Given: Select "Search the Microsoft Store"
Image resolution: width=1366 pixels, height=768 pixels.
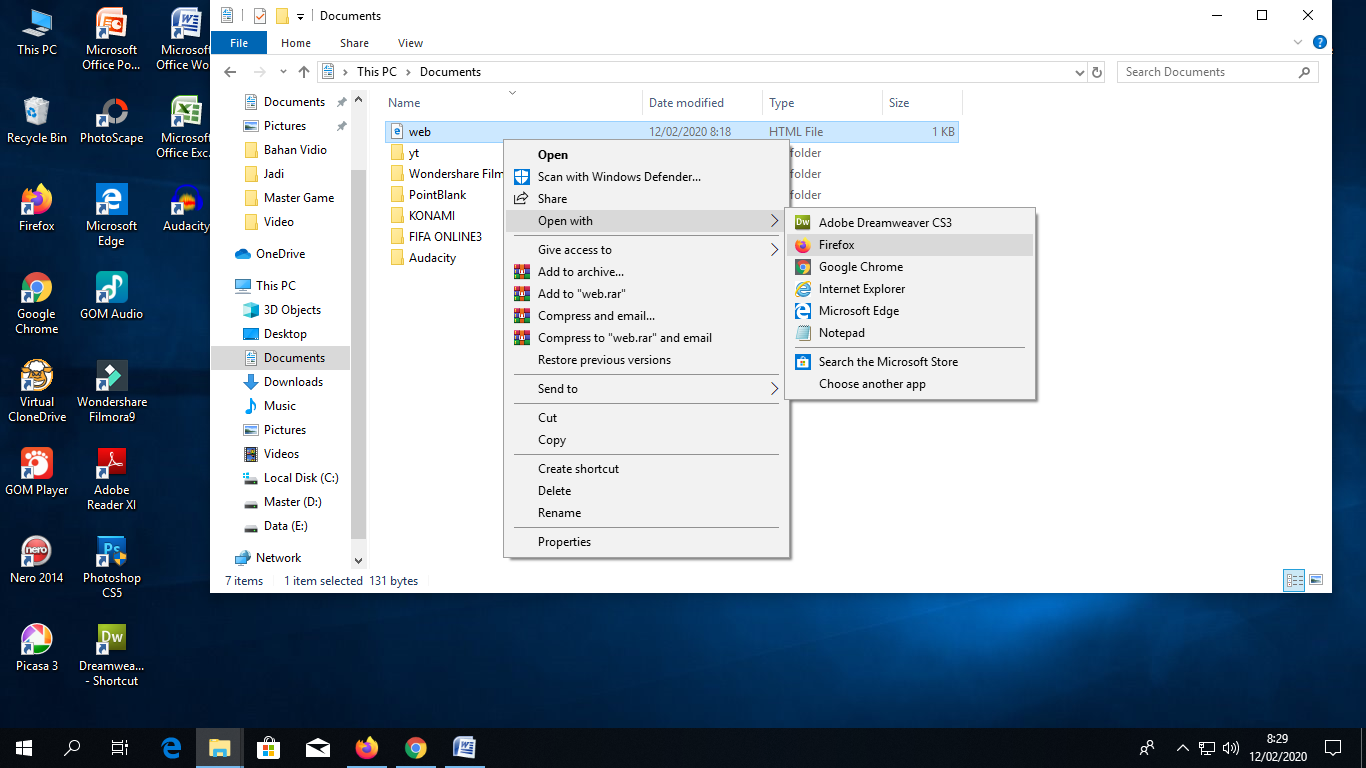Looking at the screenshot, I should coord(886,361).
